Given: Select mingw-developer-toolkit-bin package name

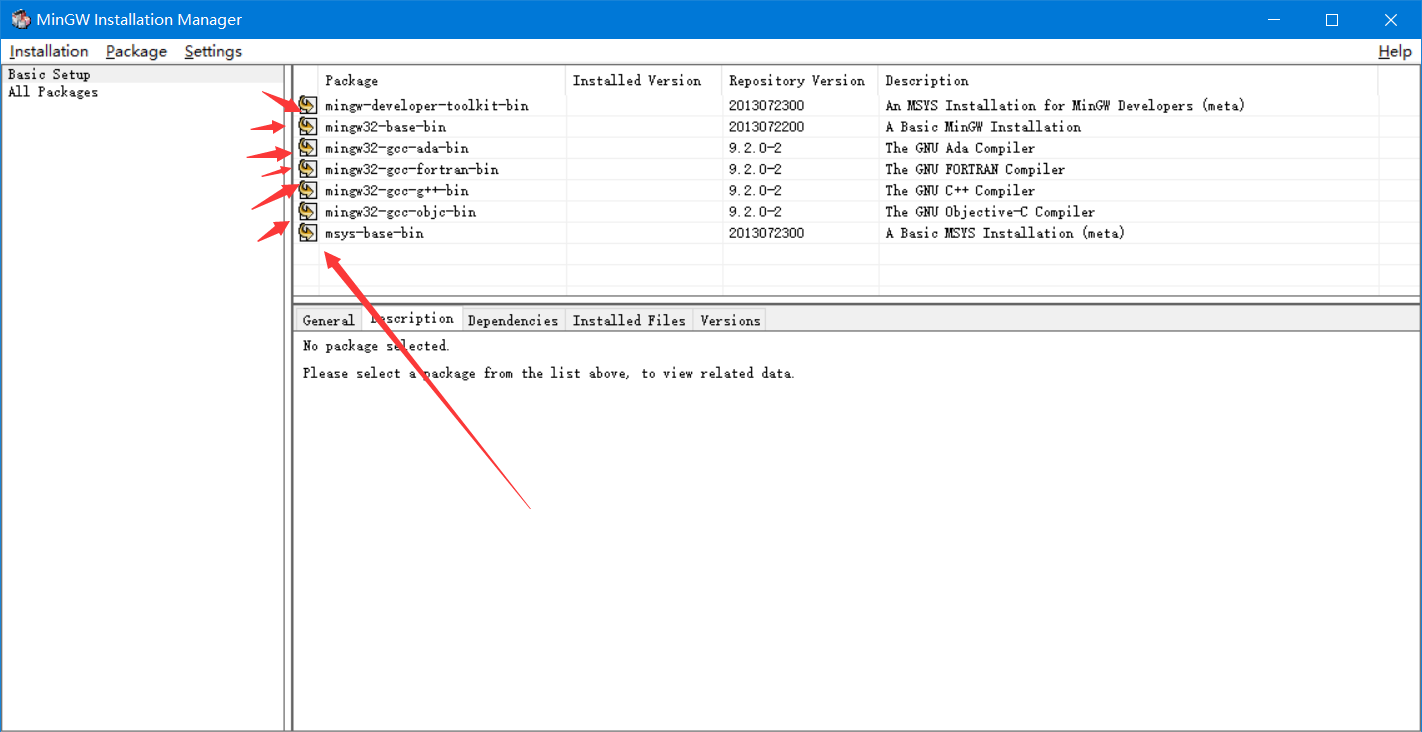Looking at the screenshot, I should point(427,105).
